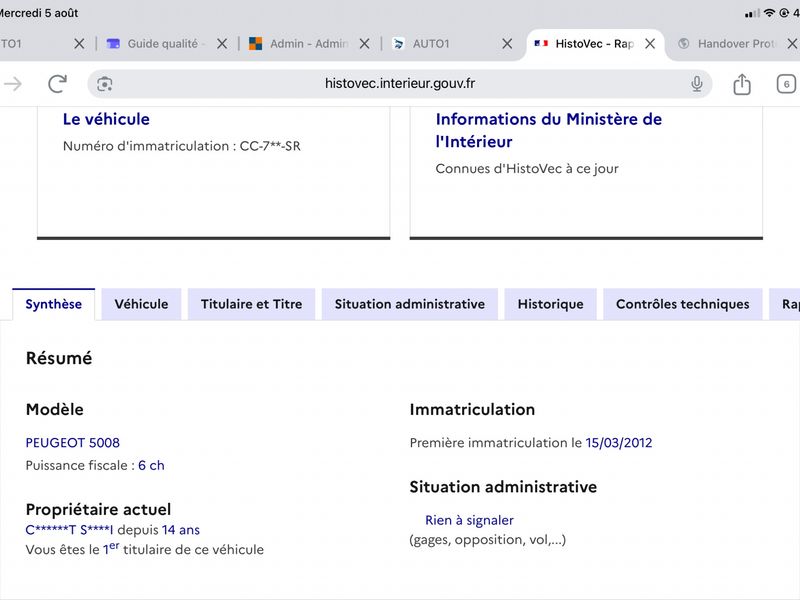This screenshot has width=800, height=600.
Task: Click the Guide qualité tab favicon
Action: tap(113, 44)
